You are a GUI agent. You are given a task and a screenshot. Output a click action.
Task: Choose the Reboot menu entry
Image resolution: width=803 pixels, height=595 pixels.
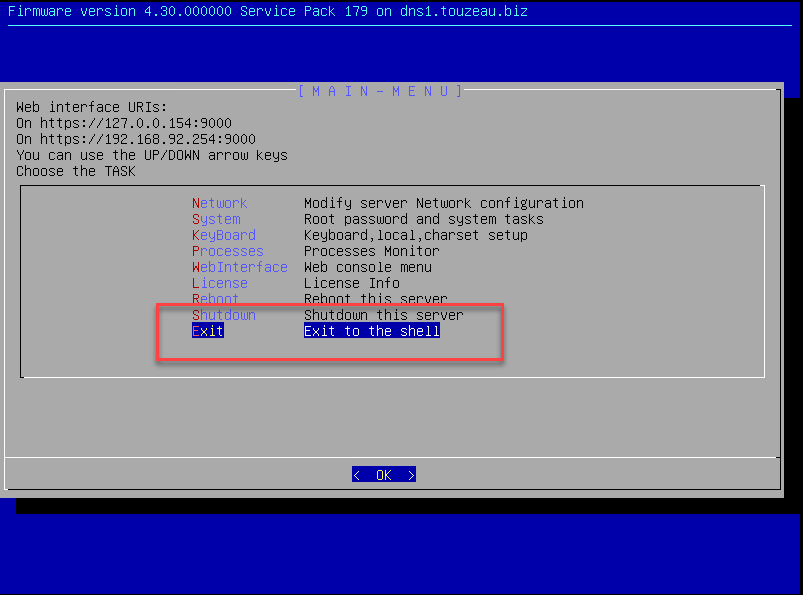coord(215,299)
